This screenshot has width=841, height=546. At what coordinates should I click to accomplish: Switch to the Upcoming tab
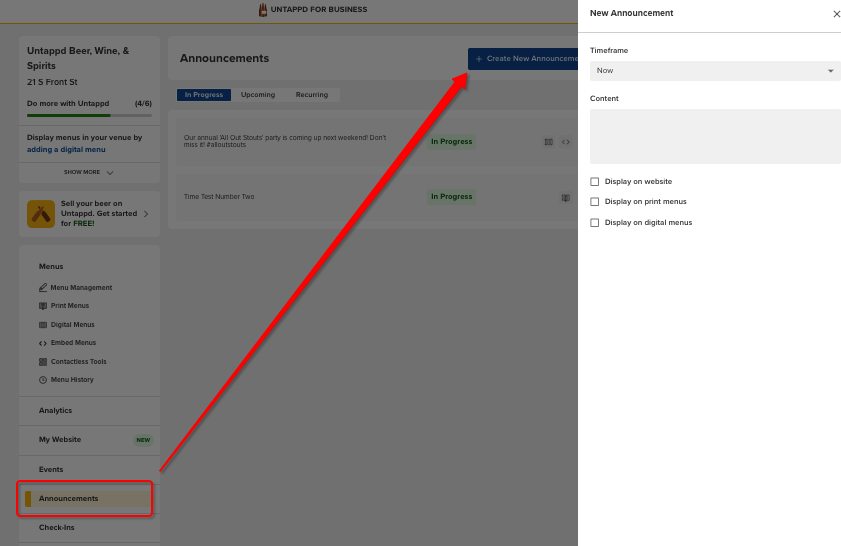[258, 95]
